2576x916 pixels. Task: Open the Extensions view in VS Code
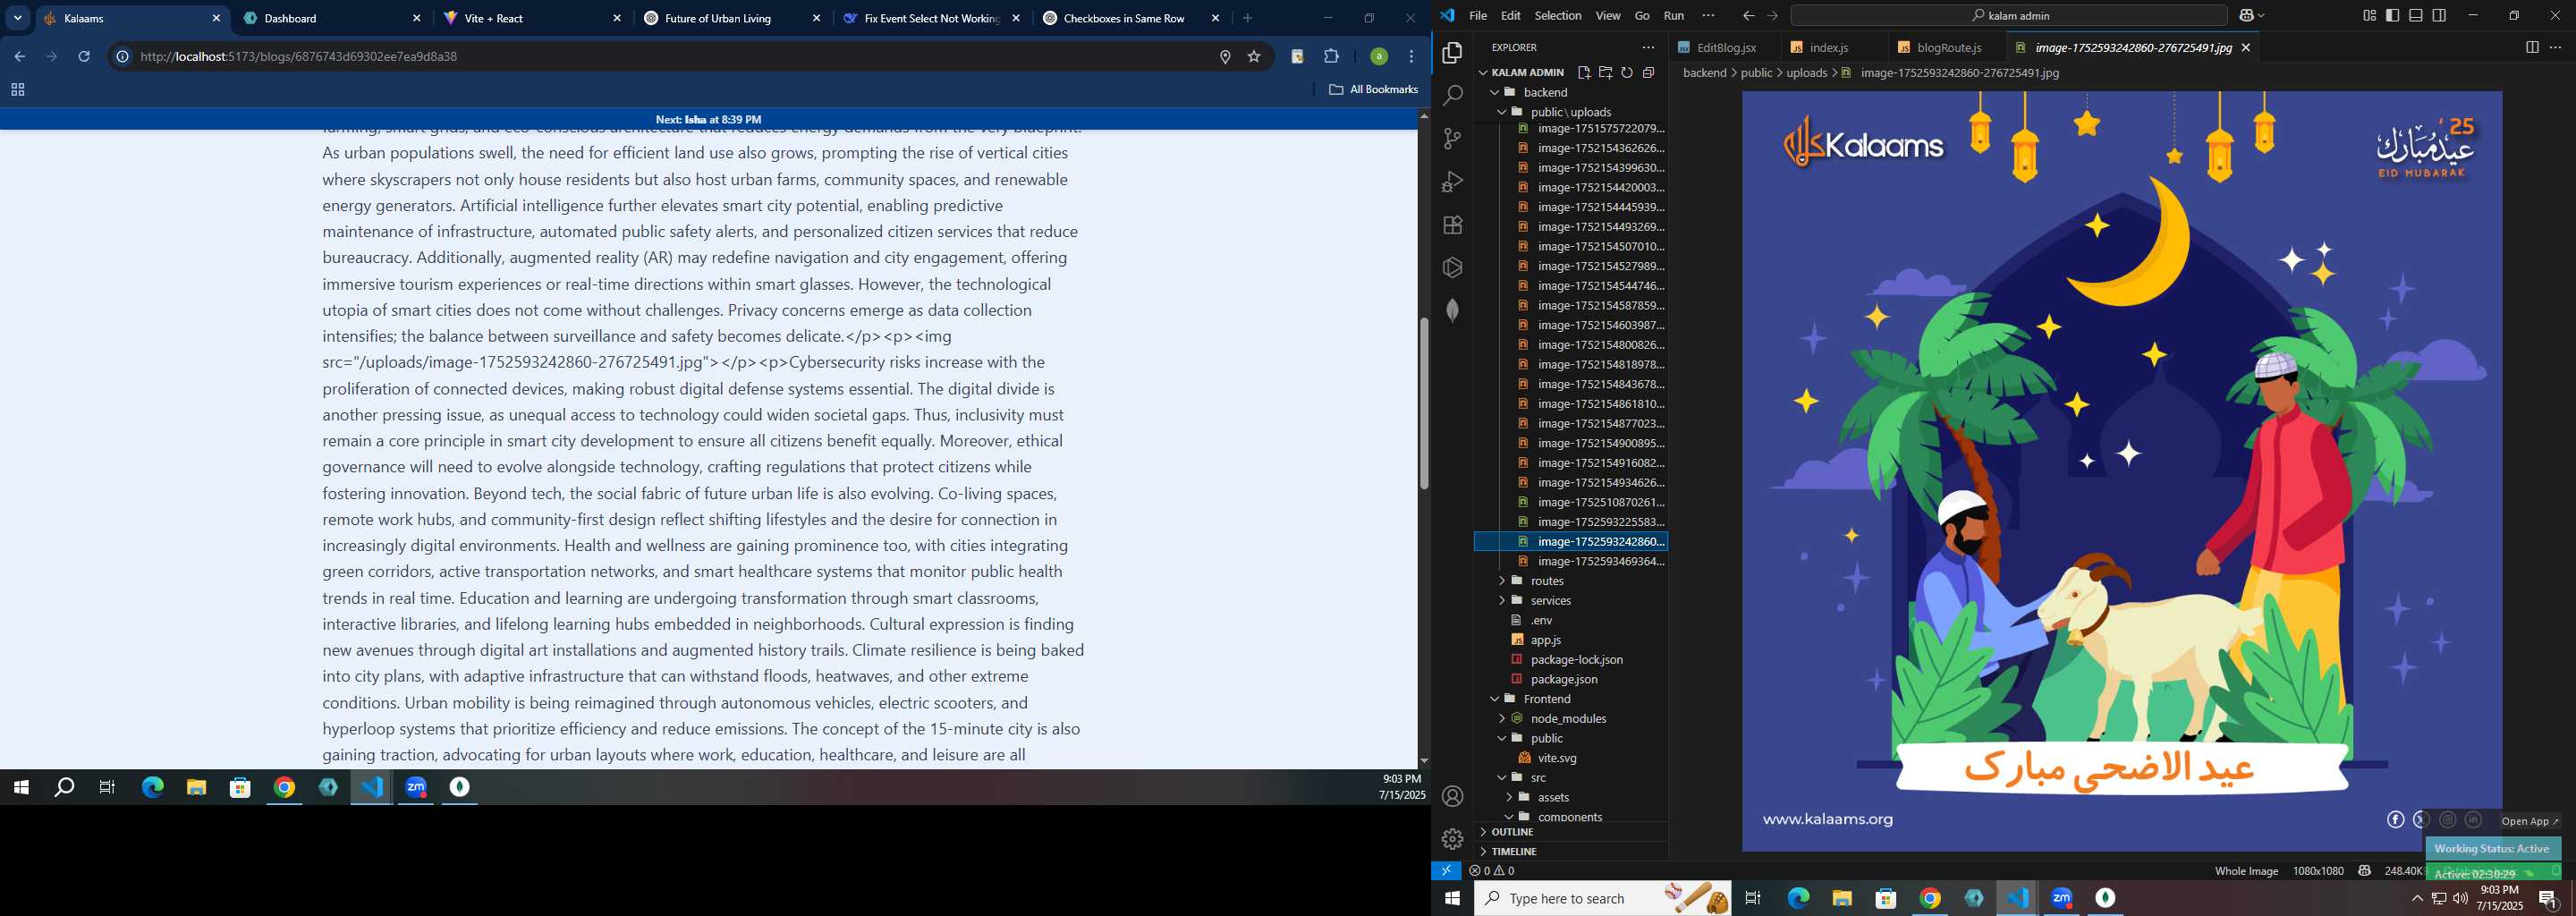coord(1453,225)
